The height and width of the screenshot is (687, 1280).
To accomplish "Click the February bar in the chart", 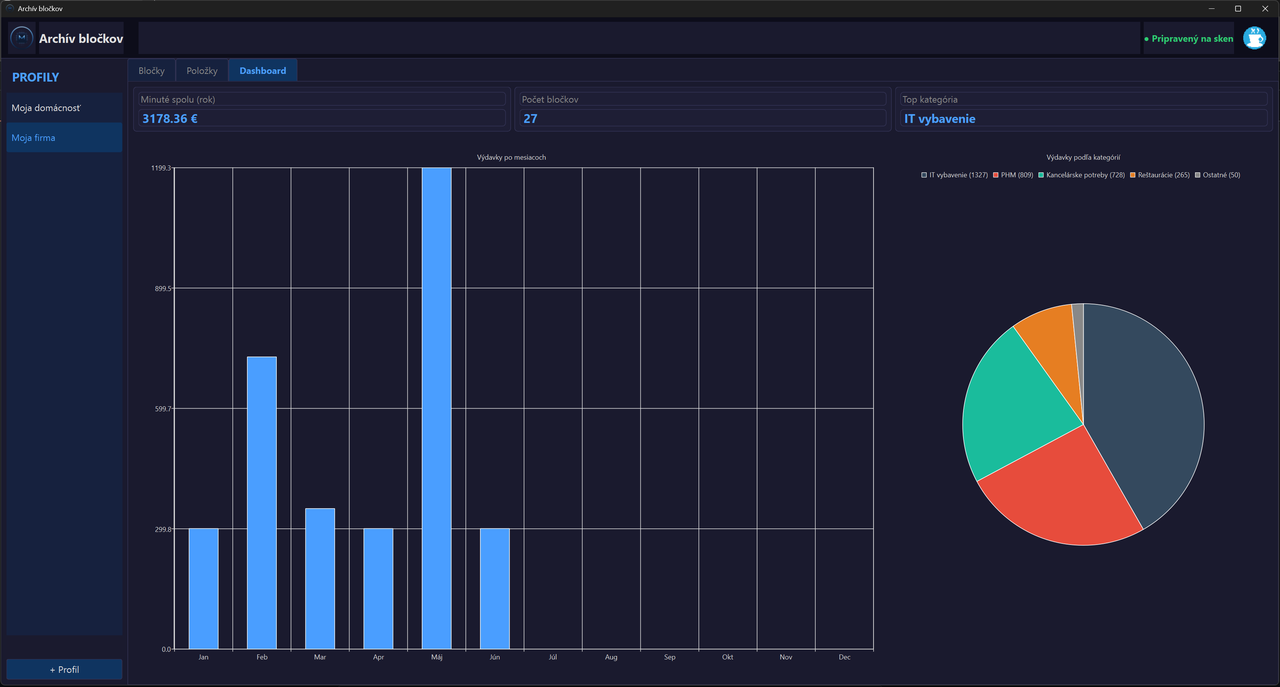I will [x=262, y=503].
